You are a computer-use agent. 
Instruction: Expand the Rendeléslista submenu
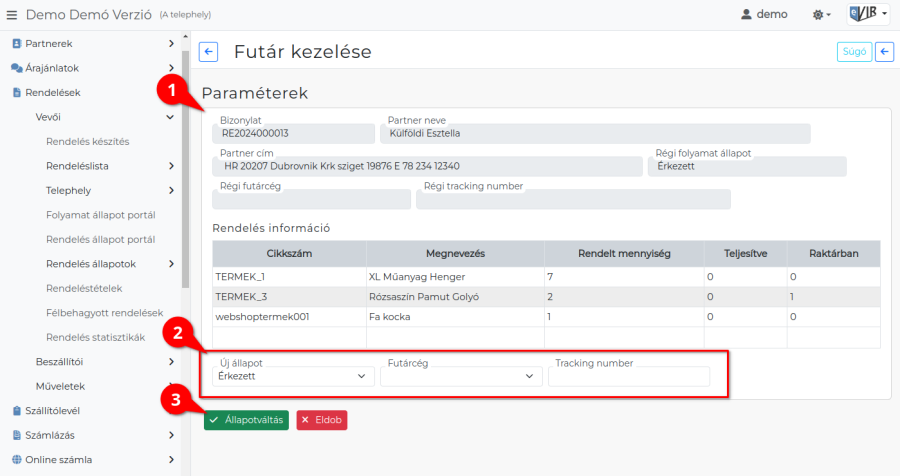[x=171, y=166]
